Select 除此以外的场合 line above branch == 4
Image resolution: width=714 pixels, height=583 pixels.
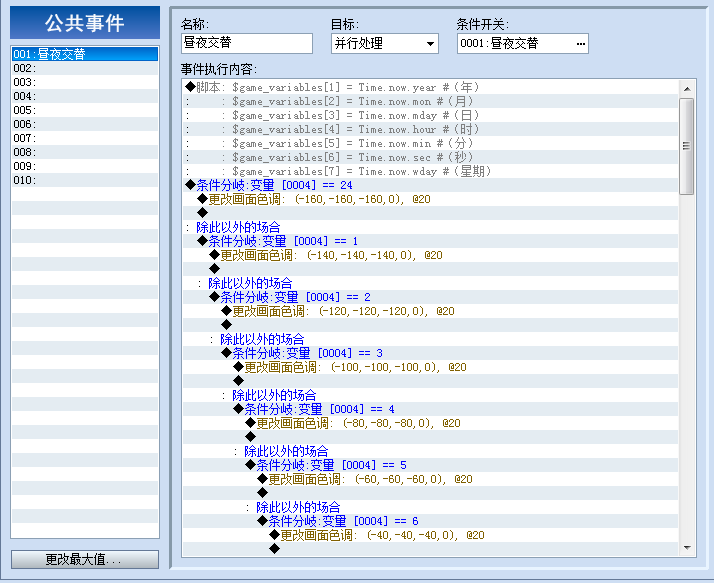430,395
